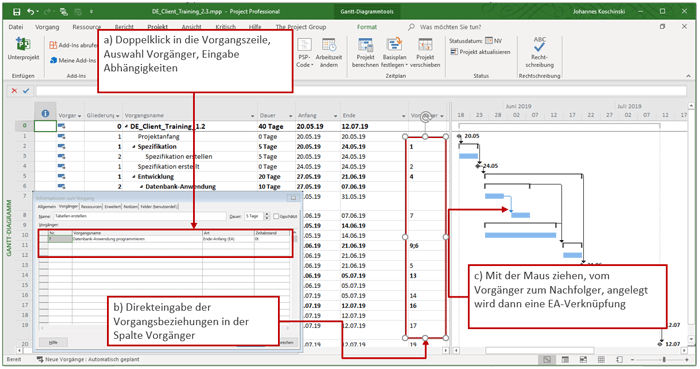This screenshot has height=369, width=700.
Task: Toggle the Geschätzt checkbox in dialog
Action: click(276, 216)
